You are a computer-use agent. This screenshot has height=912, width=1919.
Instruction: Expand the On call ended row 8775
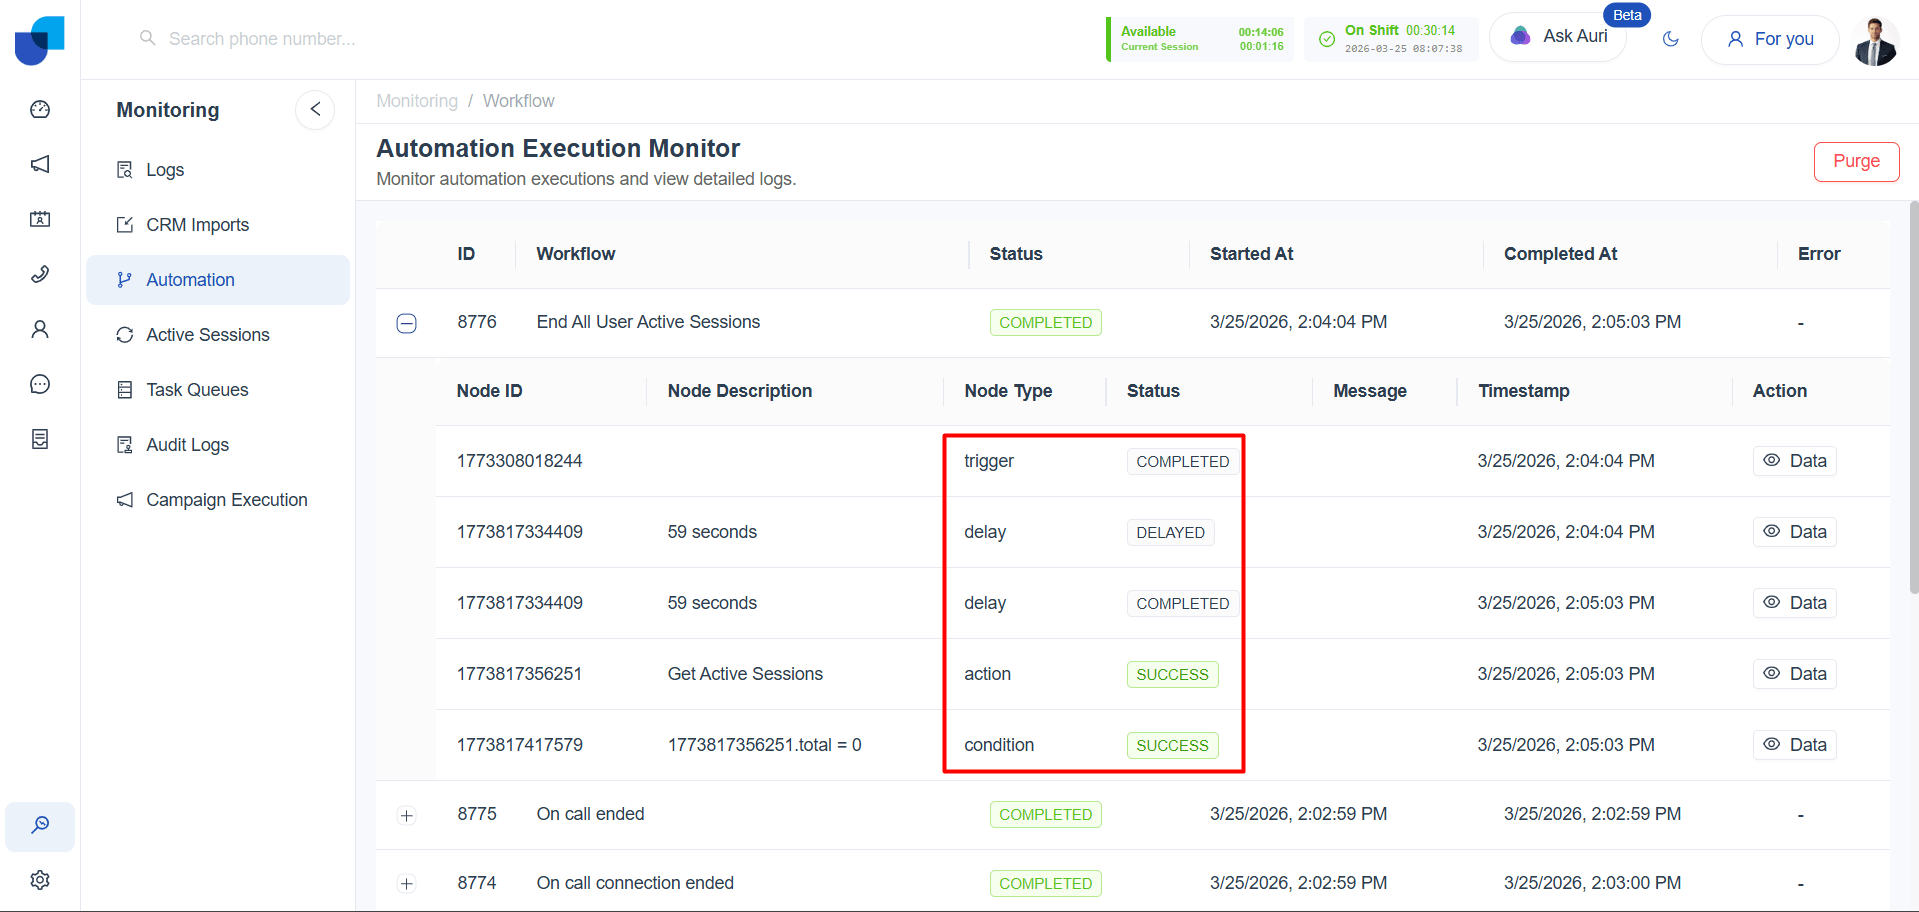coord(406,815)
